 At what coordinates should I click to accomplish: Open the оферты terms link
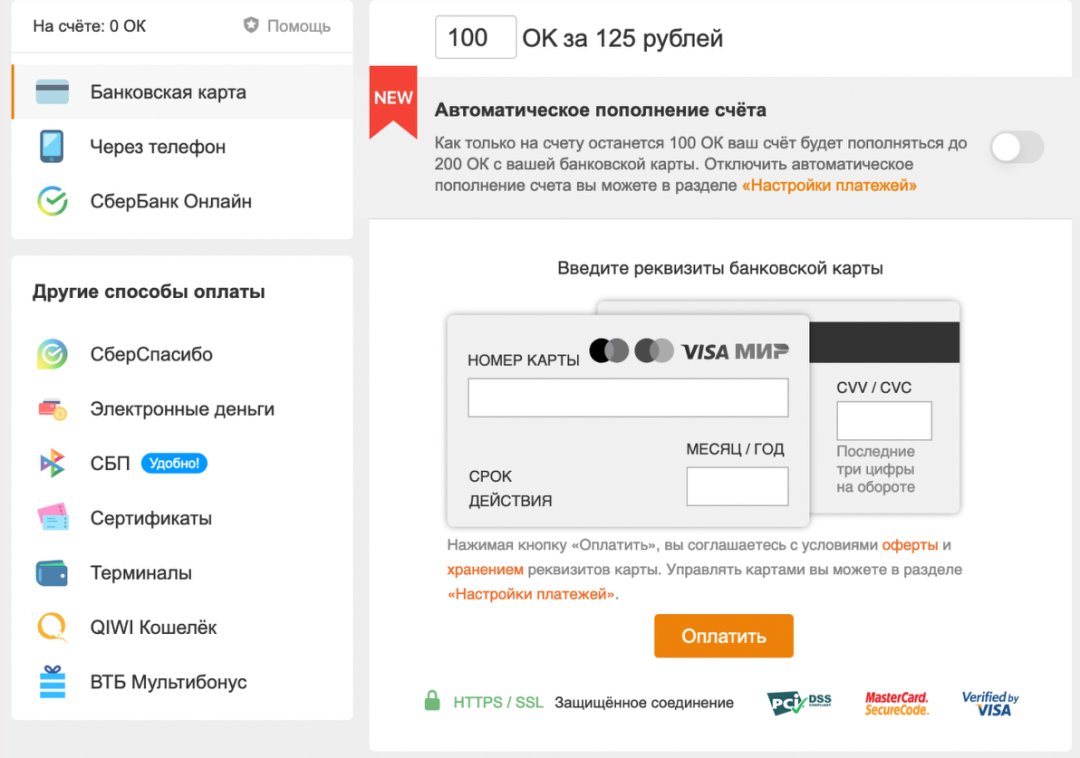(909, 545)
